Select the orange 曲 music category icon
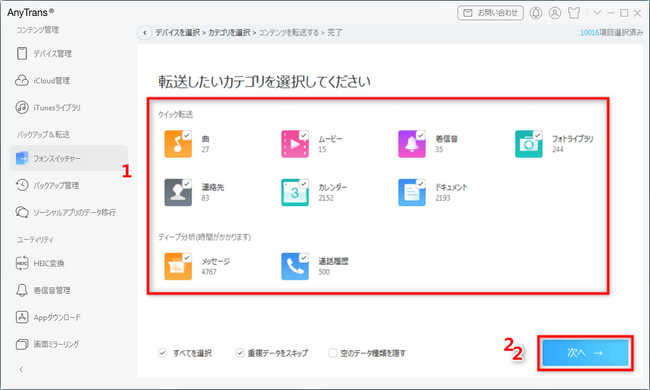Image resolution: width=650 pixels, height=390 pixels. [x=178, y=144]
